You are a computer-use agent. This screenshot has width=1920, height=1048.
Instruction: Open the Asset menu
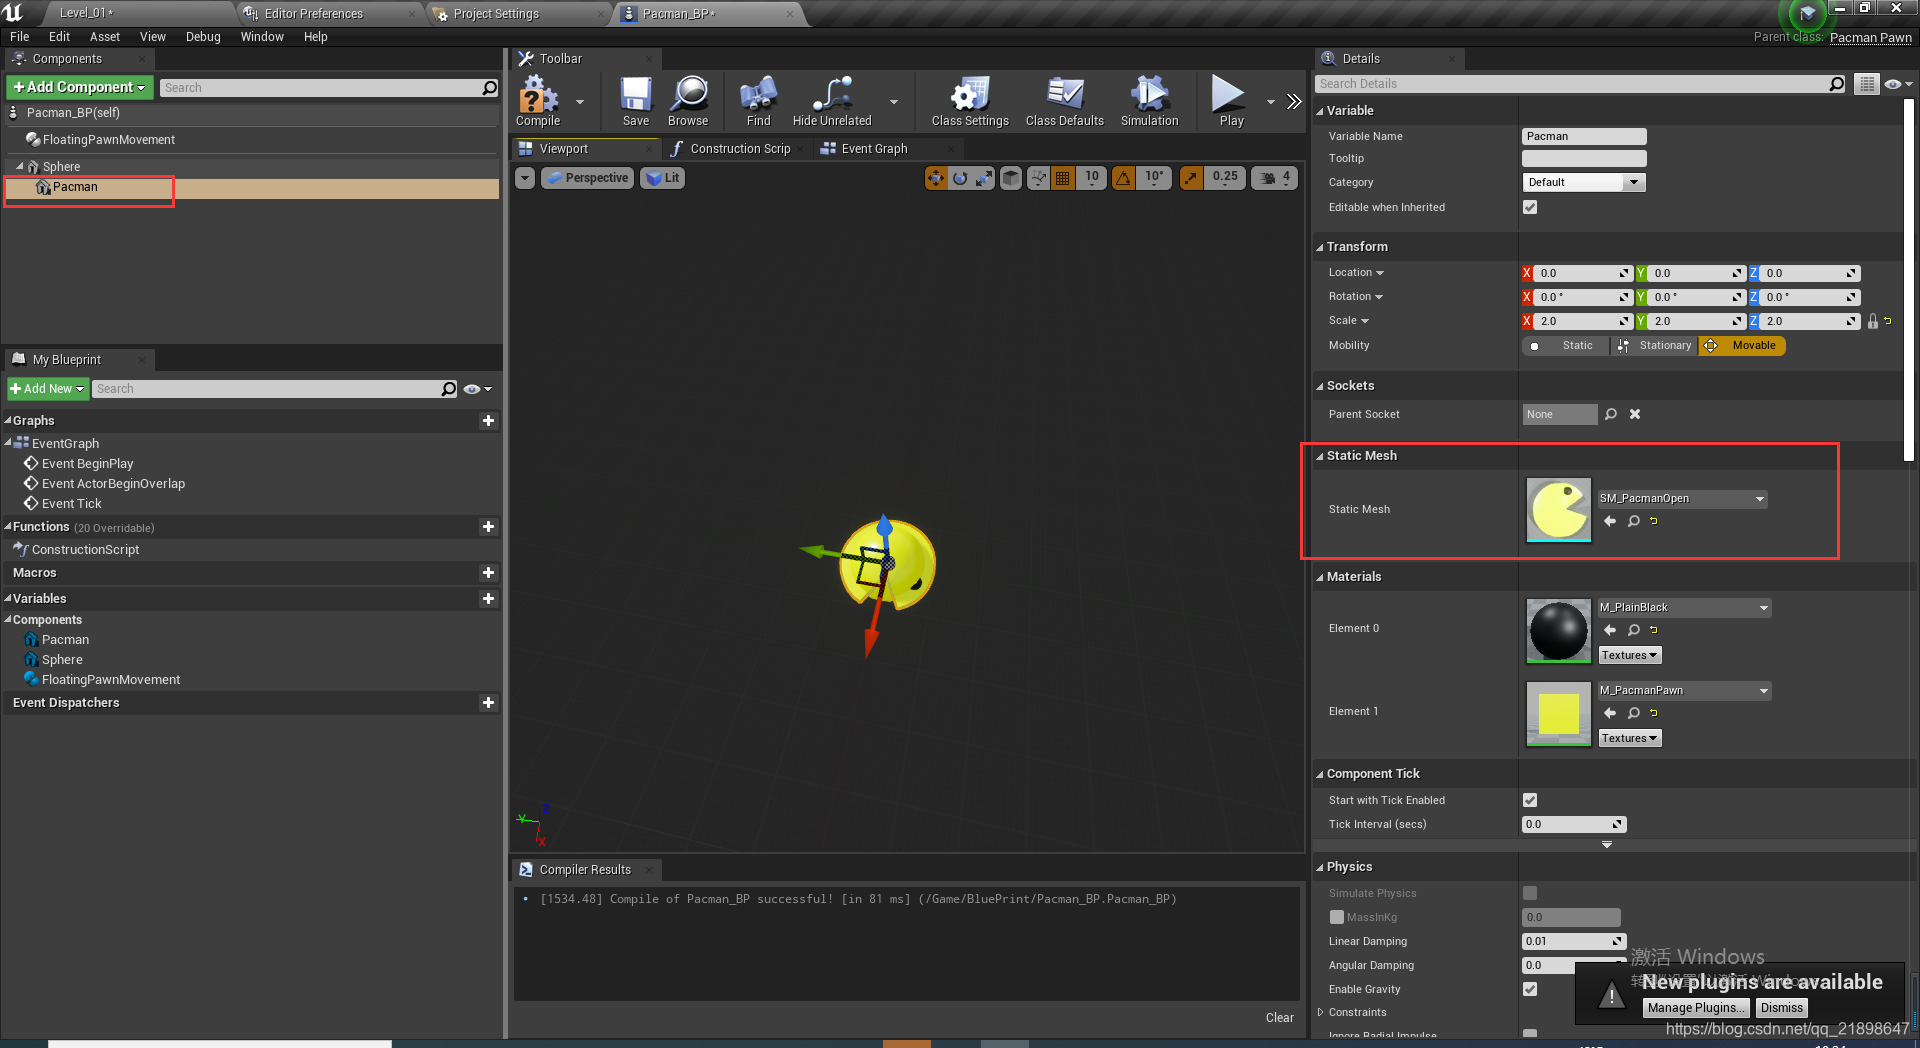105,37
